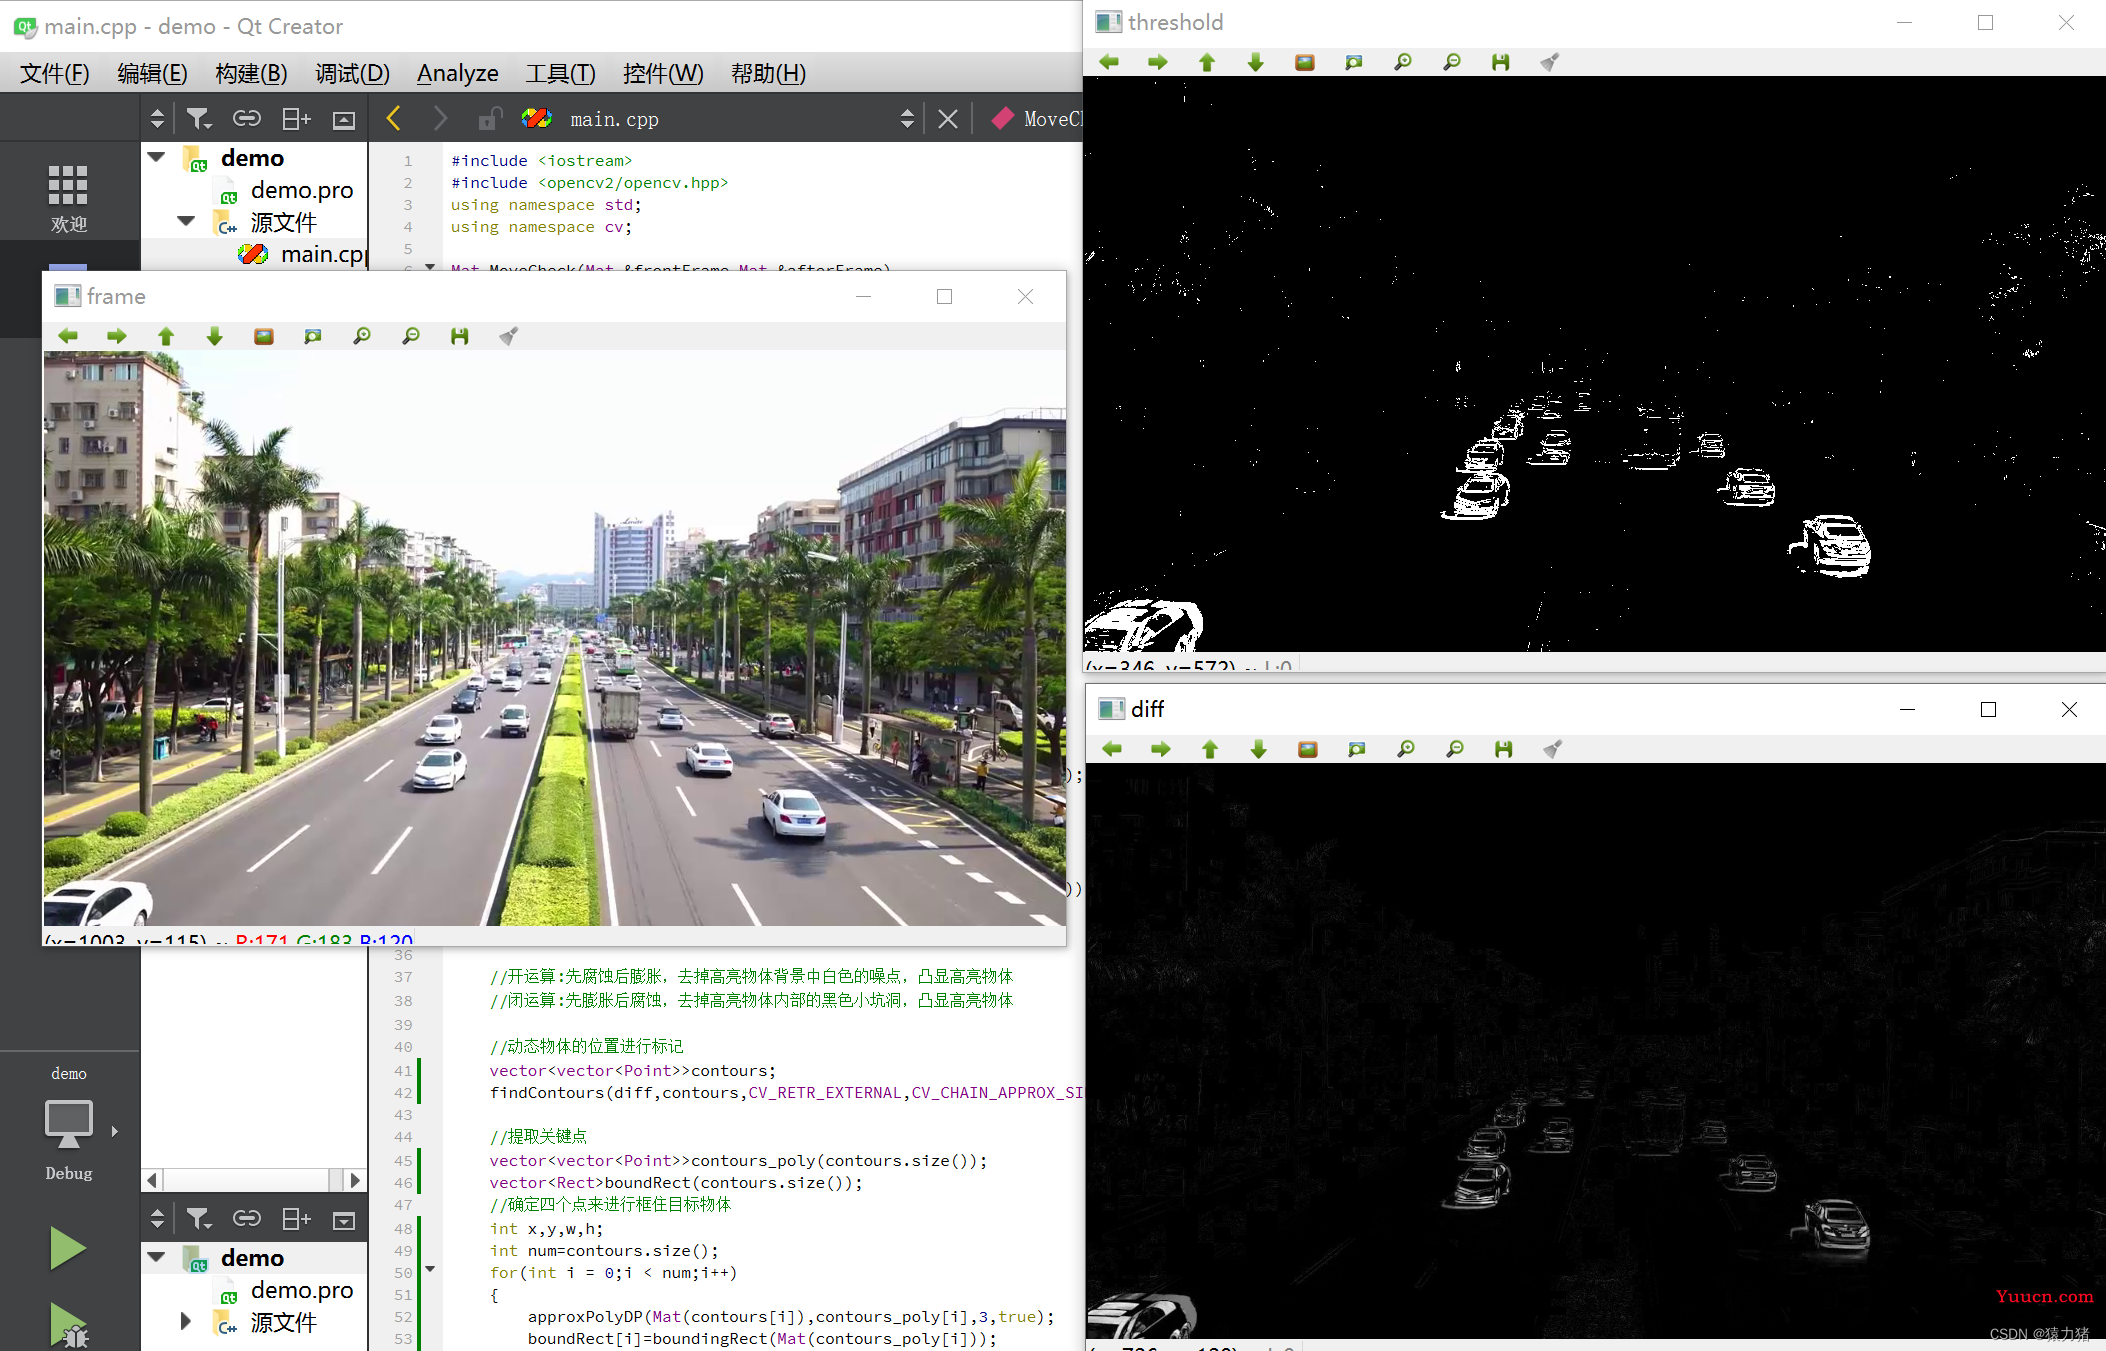This screenshot has width=2106, height=1351.
Task: Pan right in the diff window toolbar
Action: (1161, 749)
